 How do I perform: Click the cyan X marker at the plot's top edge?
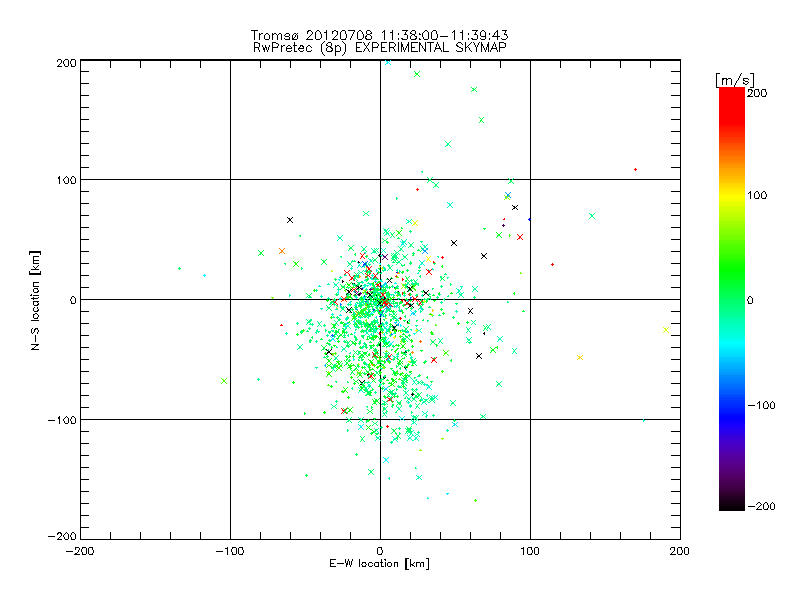[x=388, y=62]
